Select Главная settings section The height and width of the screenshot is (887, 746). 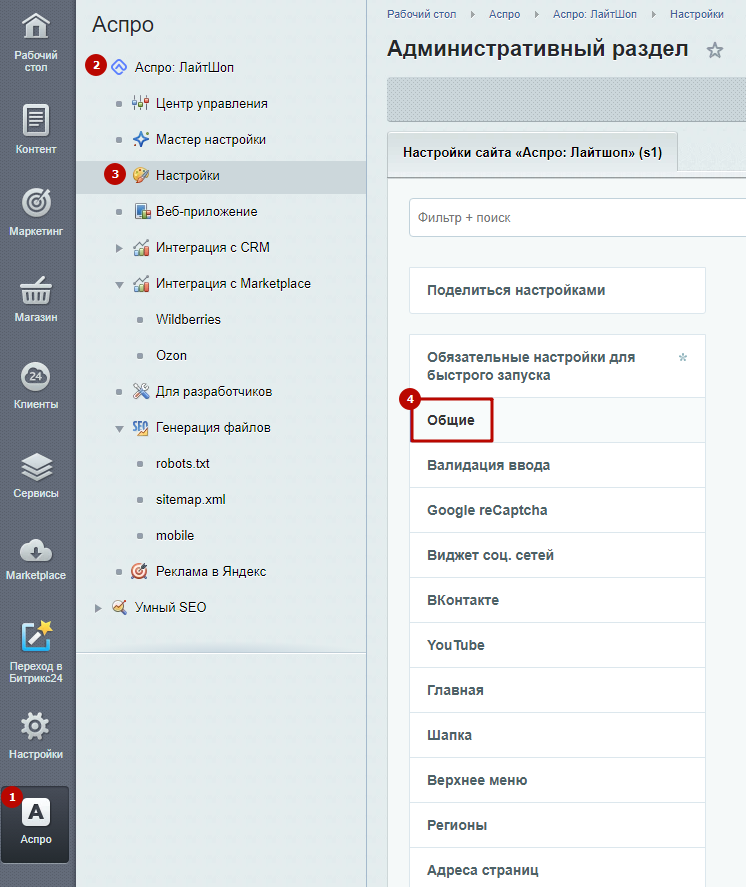coord(557,690)
